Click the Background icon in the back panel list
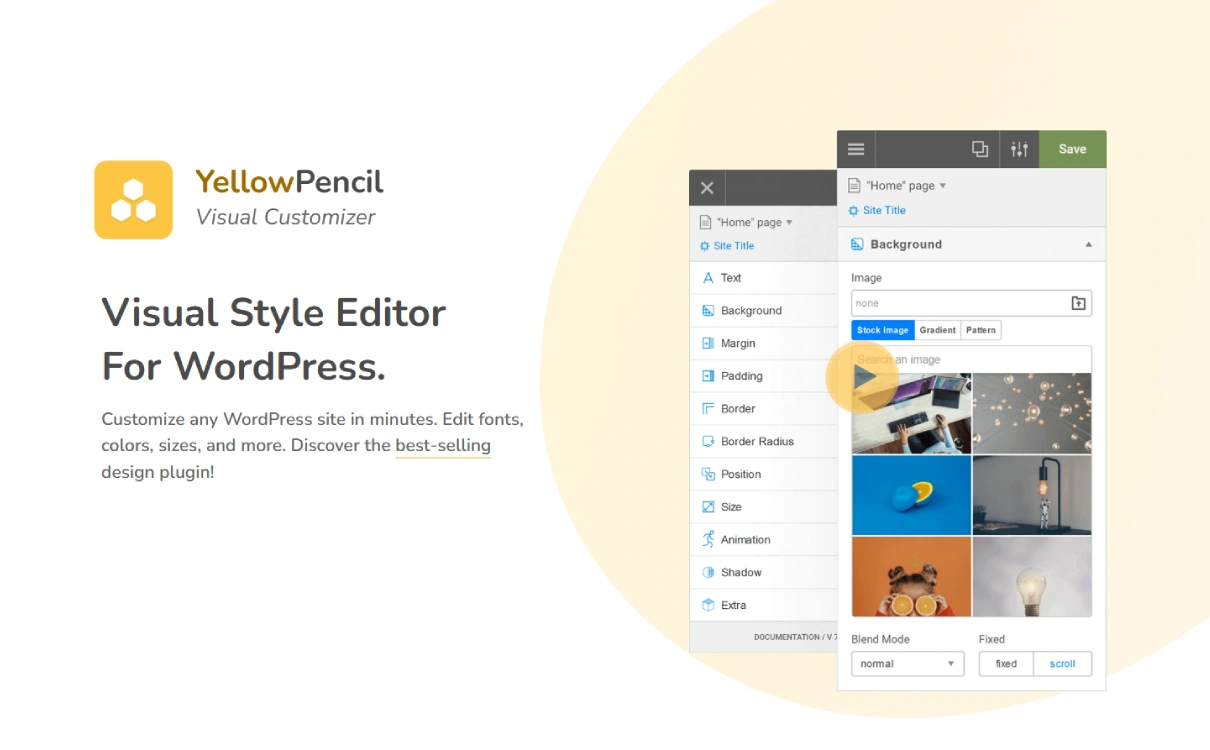This screenshot has height=750, width=1210. click(708, 311)
